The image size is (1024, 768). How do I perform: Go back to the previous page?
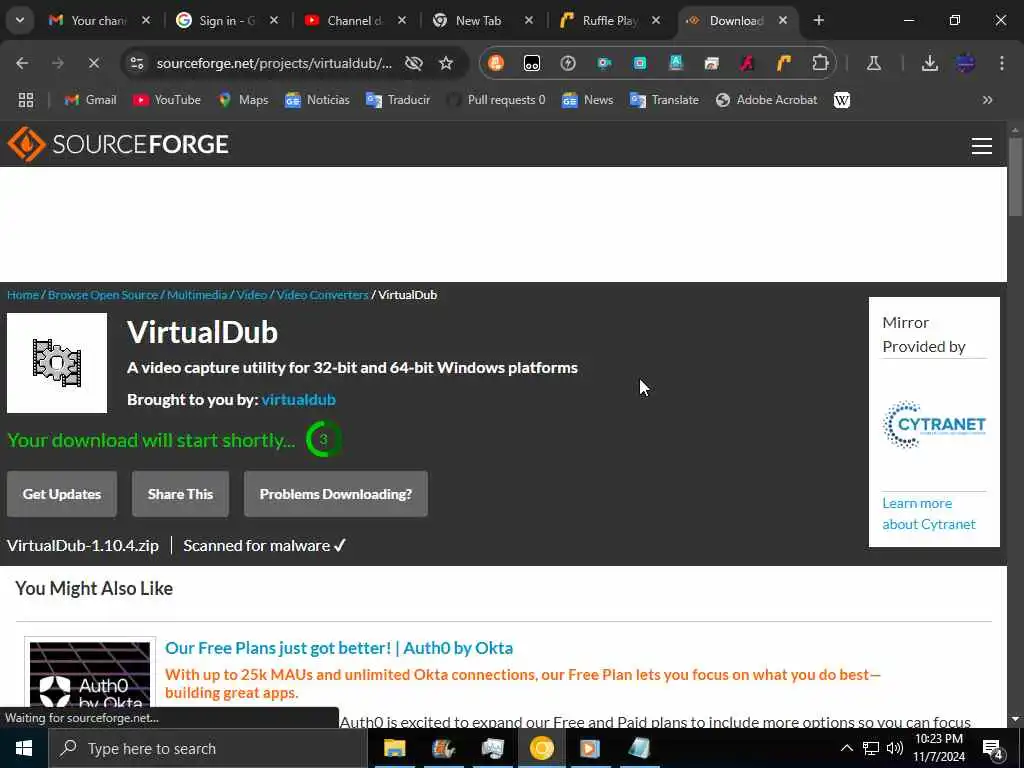[x=22, y=63]
